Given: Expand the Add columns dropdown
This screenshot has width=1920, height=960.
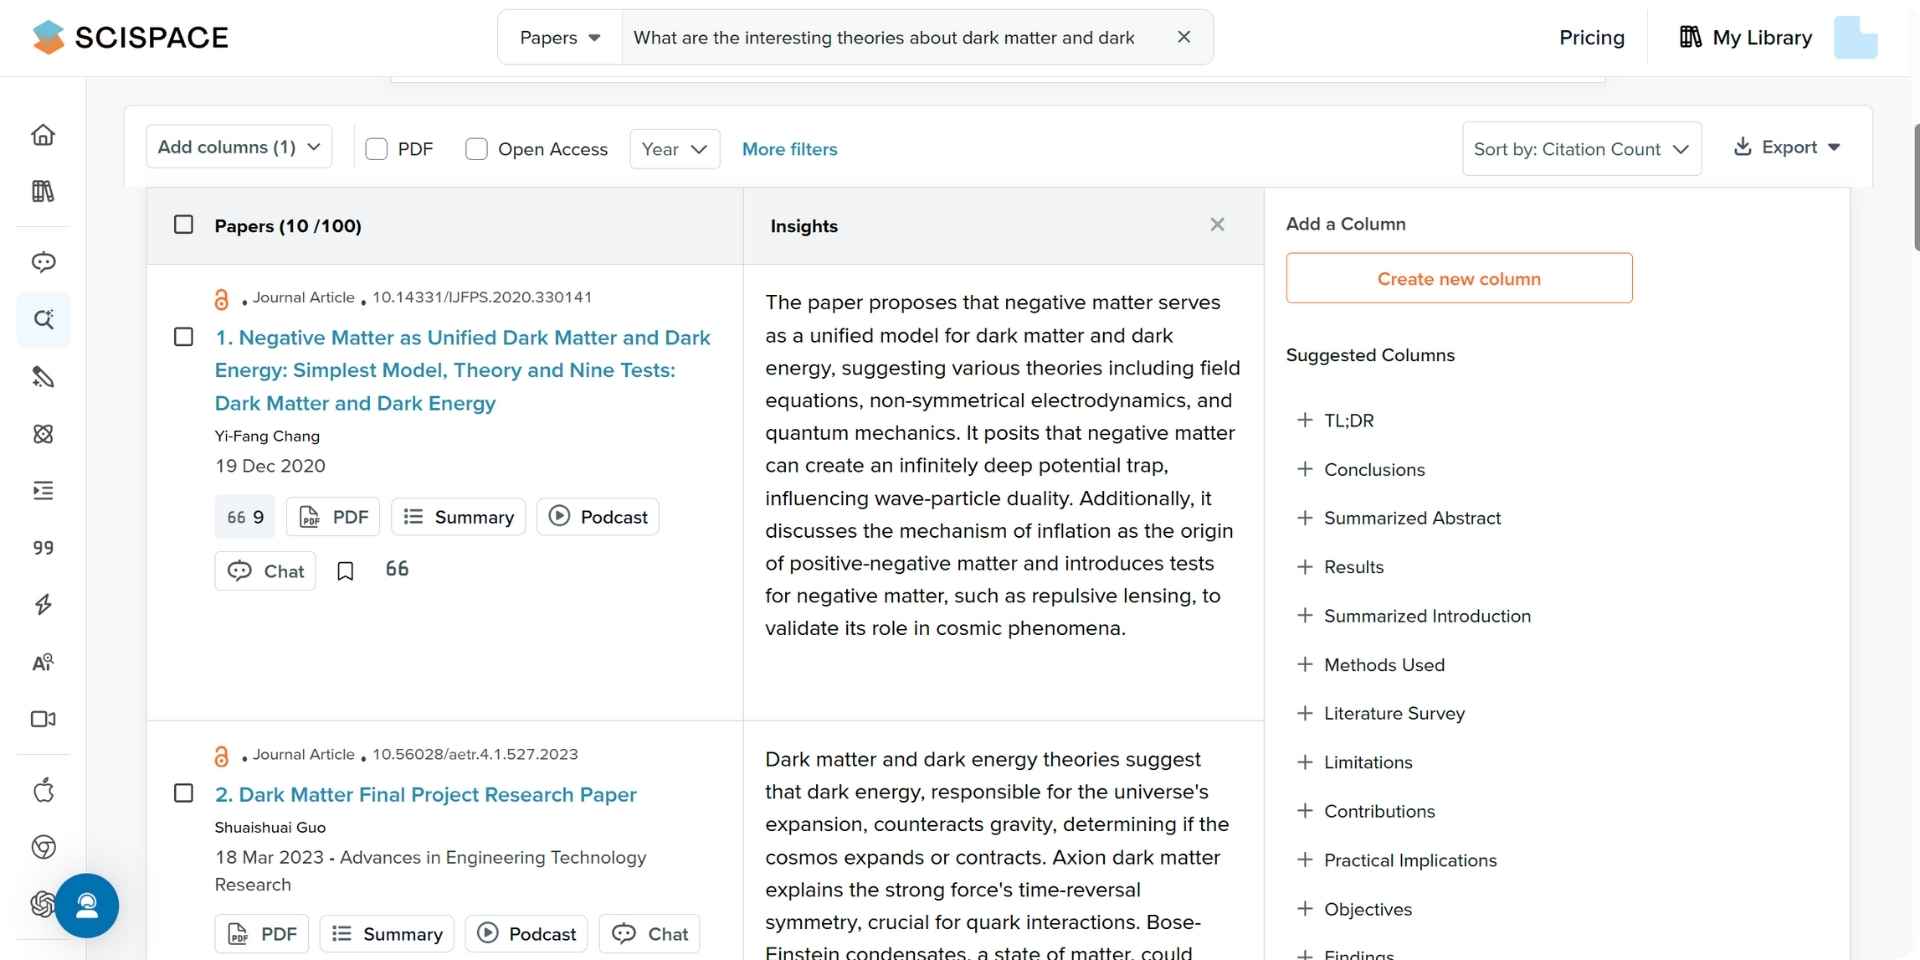Looking at the screenshot, I should (x=239, y=147).
